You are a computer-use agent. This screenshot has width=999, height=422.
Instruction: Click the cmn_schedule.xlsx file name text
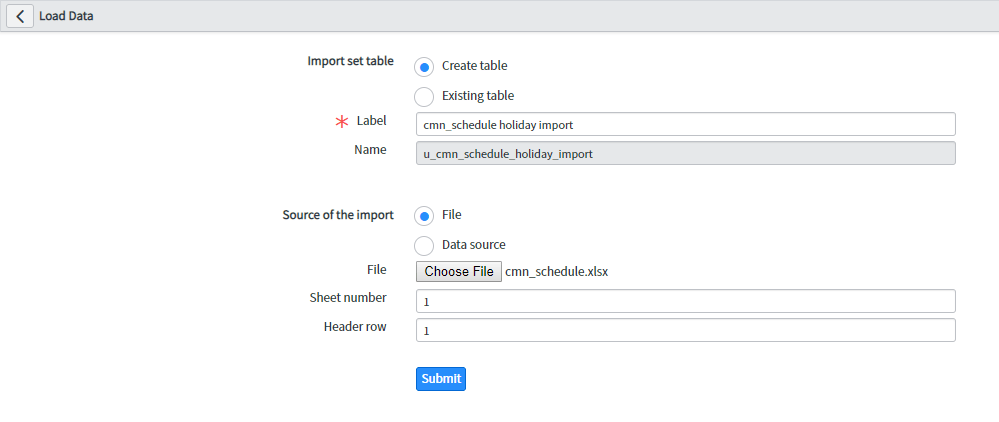point(557,271)
